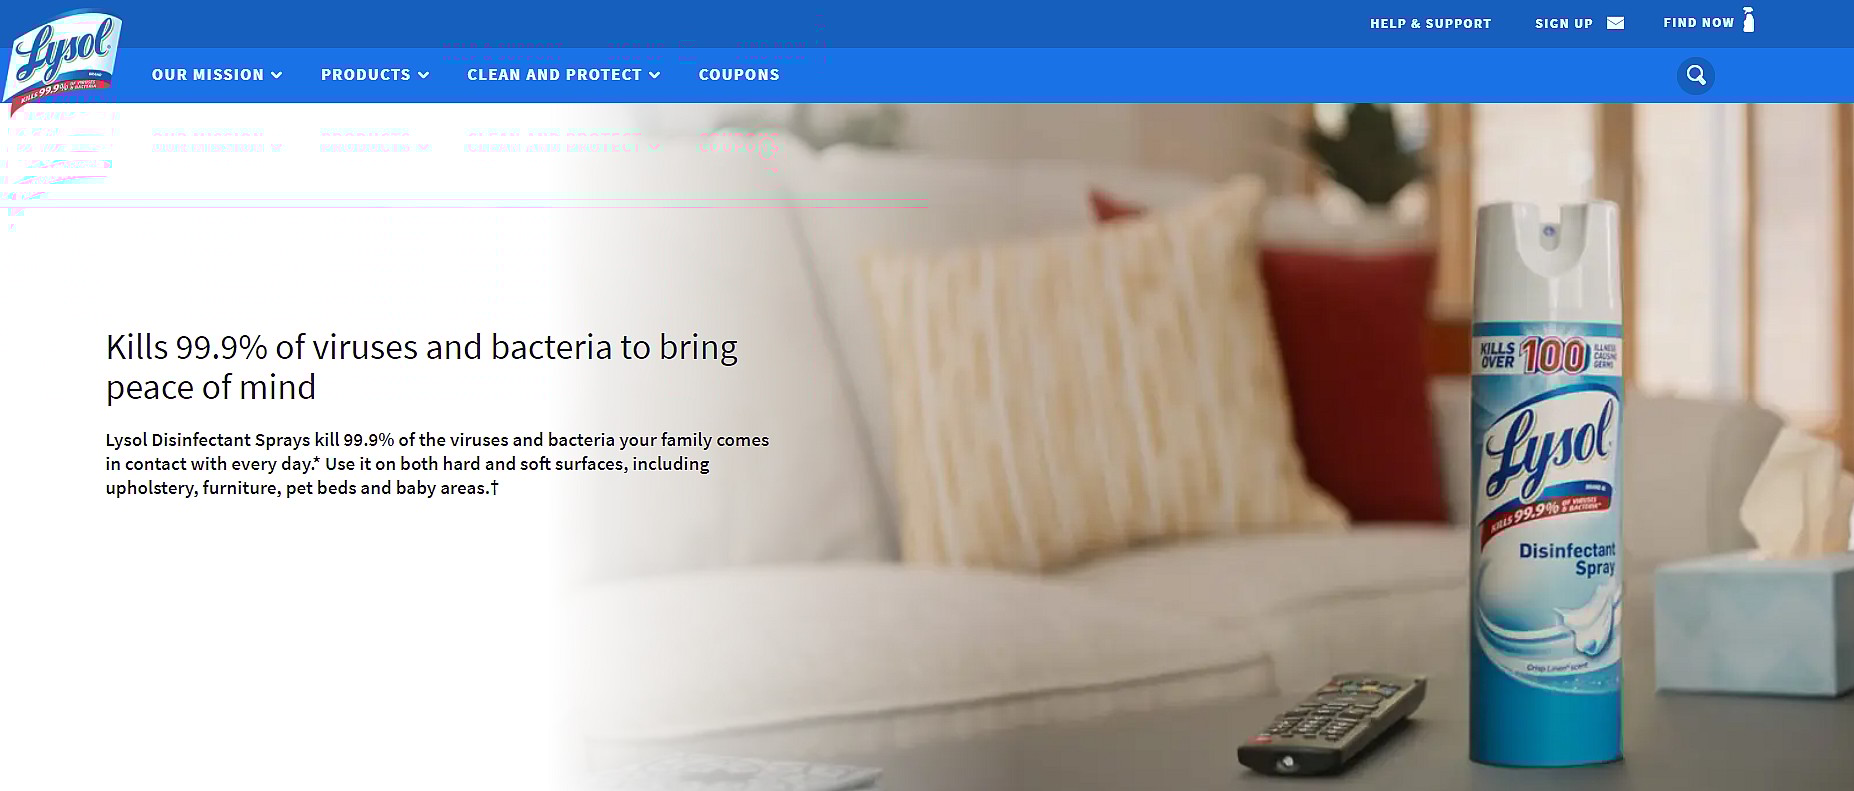1854x791 pixels.
Task: Go to the Coupons page
Action: tap(739, 75)
